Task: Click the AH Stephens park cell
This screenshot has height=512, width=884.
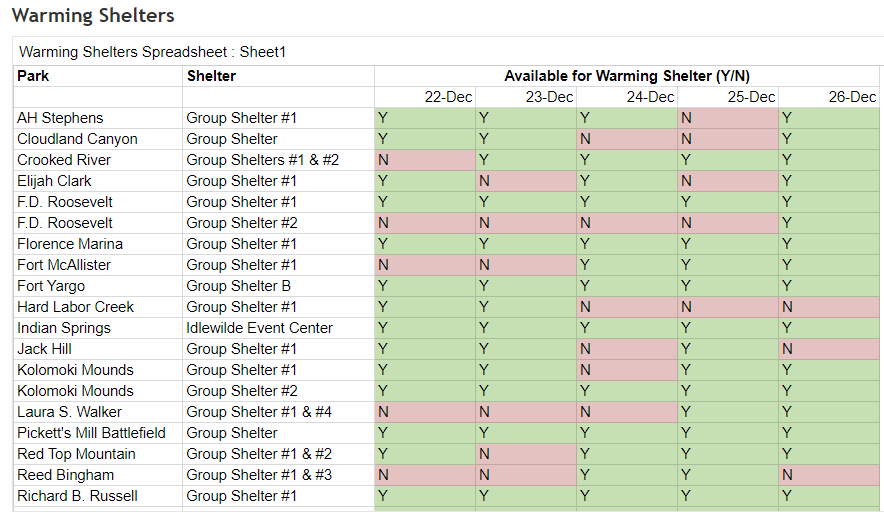Action: pyautogui.click(x=98, y=118)
